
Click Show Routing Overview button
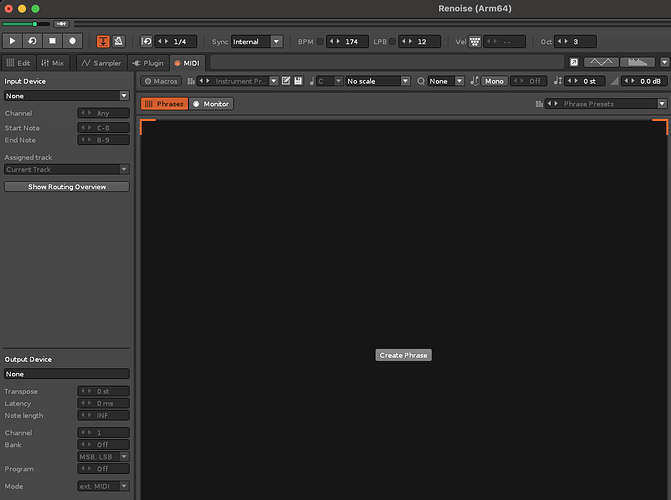(x=66, y=187)
